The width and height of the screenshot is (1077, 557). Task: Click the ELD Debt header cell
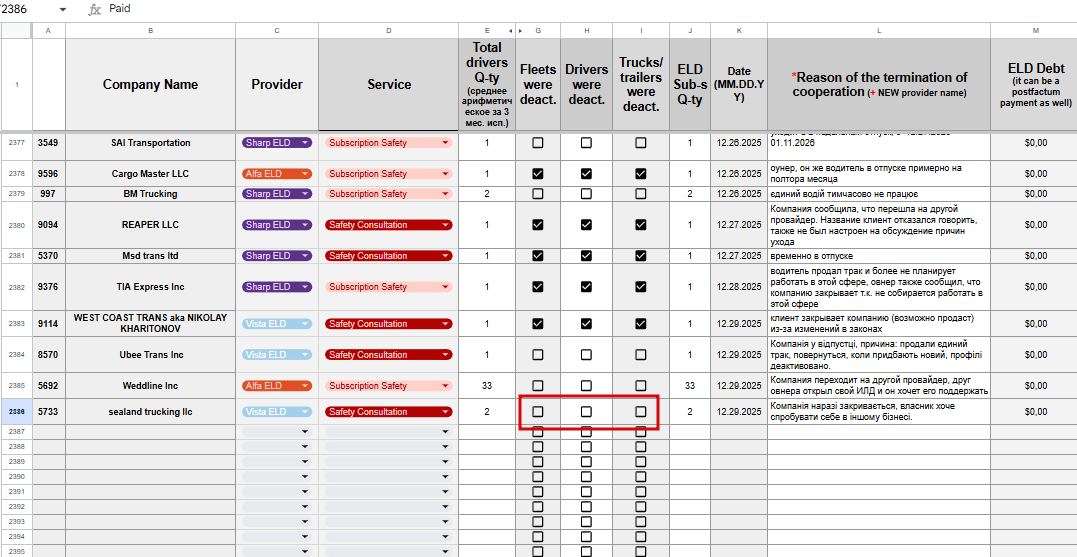[x=1034, y=84]
